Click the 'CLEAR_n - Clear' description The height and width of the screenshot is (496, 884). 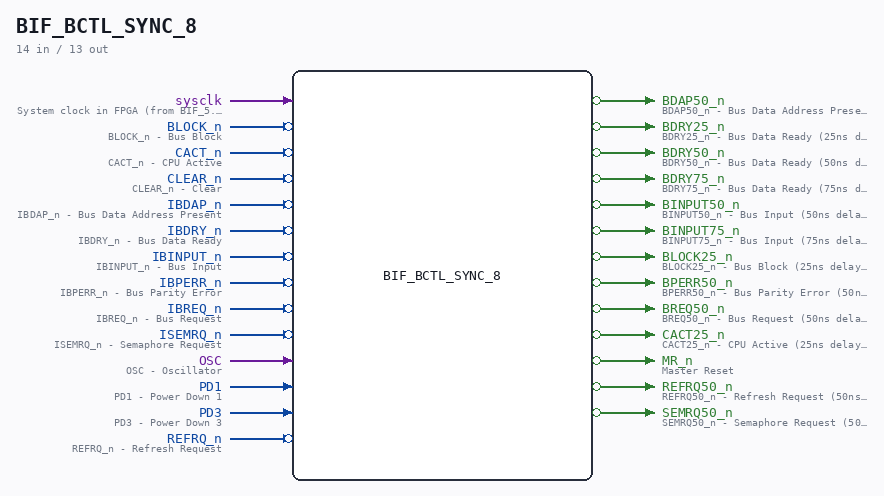(x=177, y=188)
